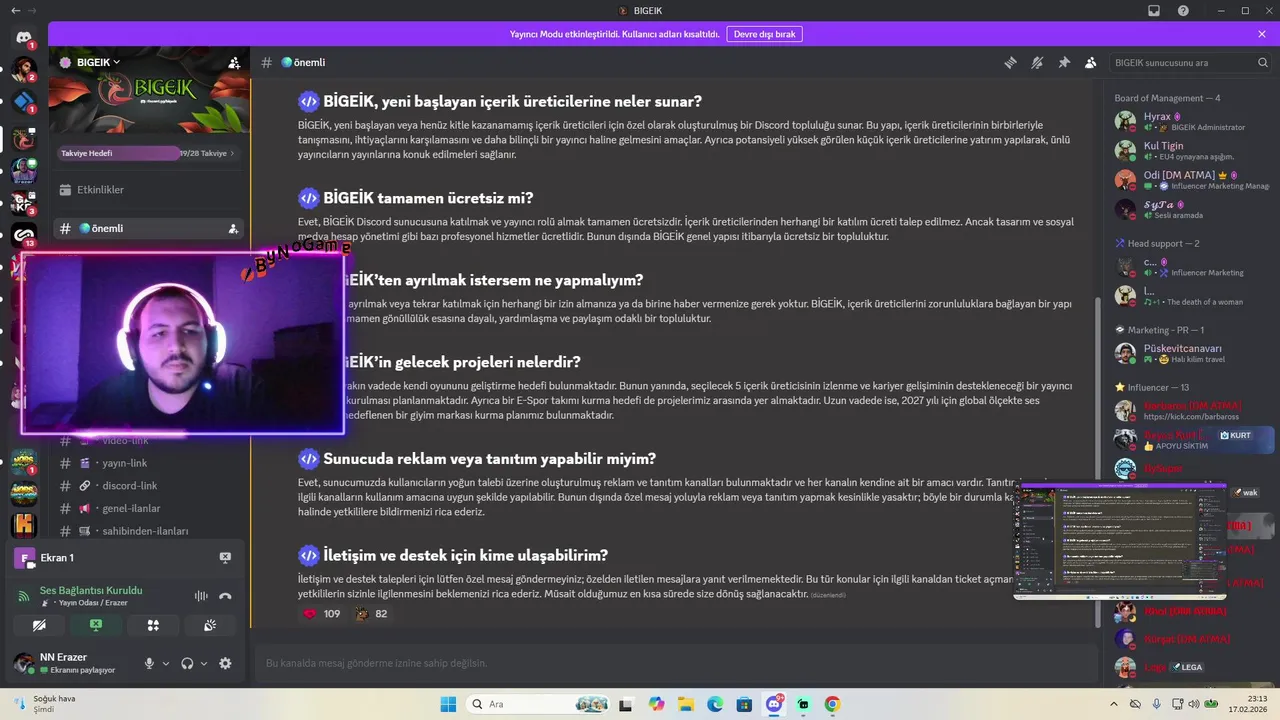Click the reaction with 82 count
This screenshot has height=720, width=1280.
371,614
